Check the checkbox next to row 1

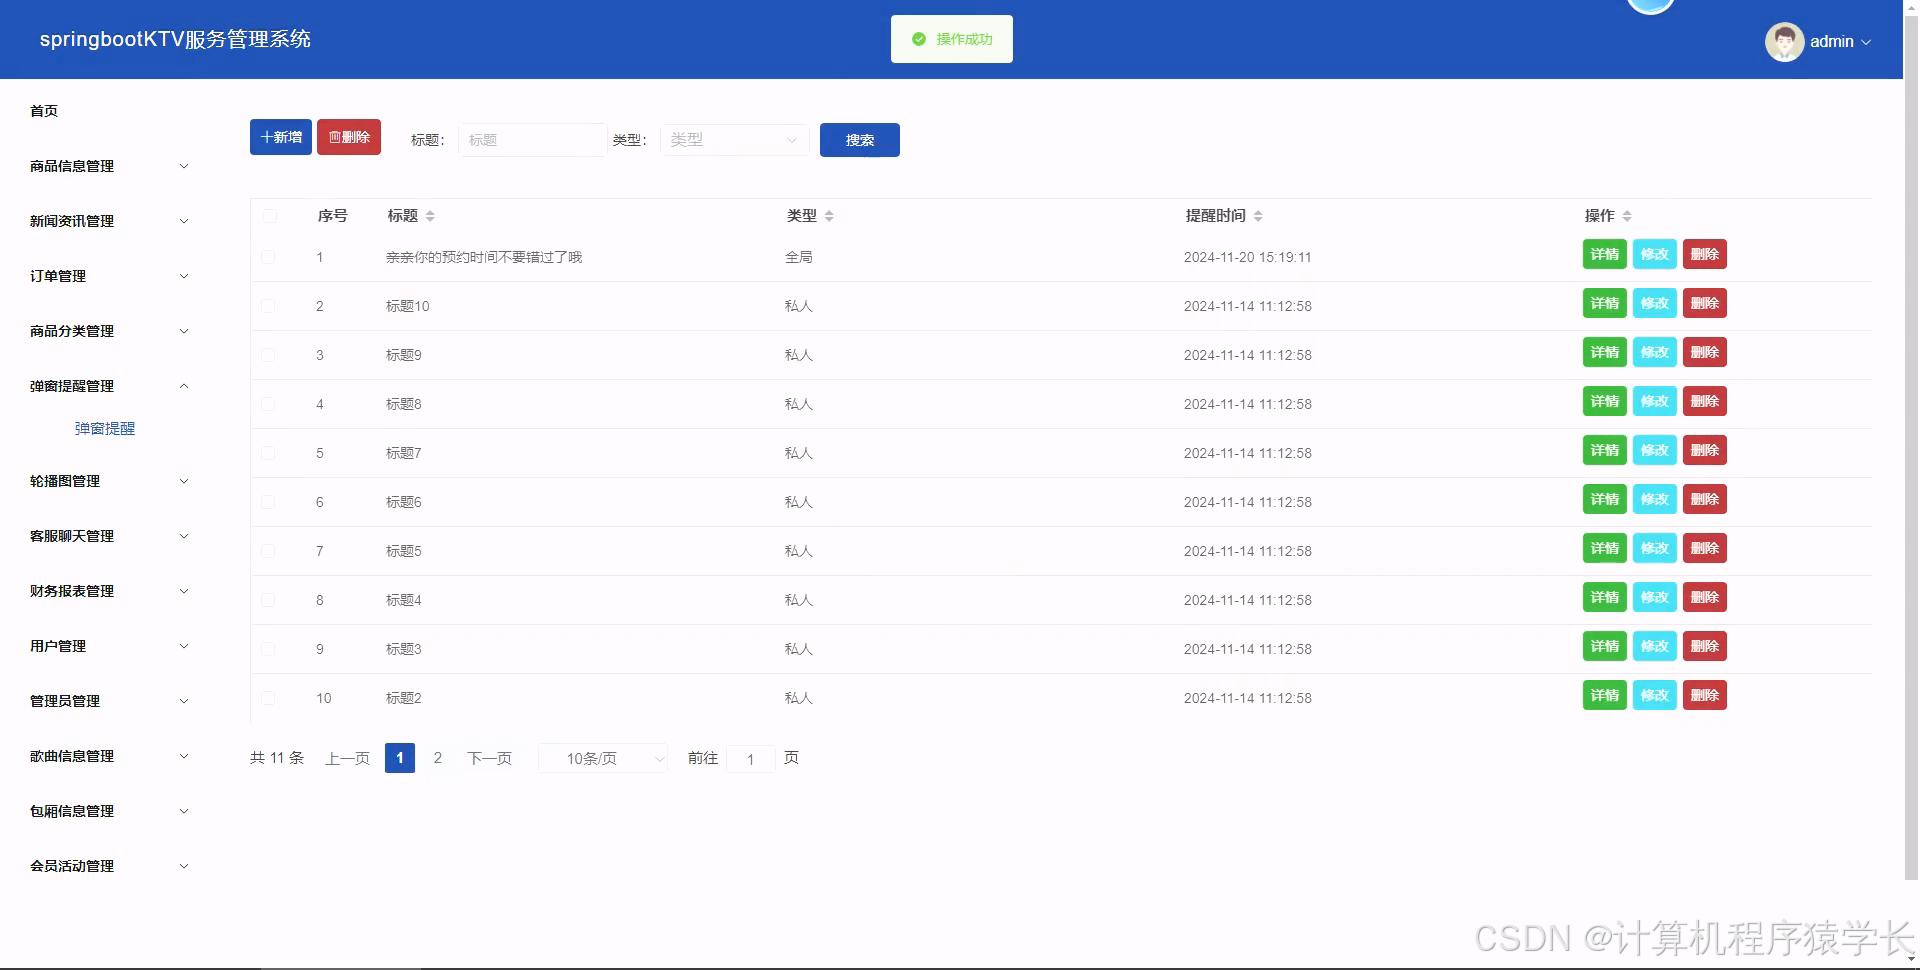pos(268,256)
